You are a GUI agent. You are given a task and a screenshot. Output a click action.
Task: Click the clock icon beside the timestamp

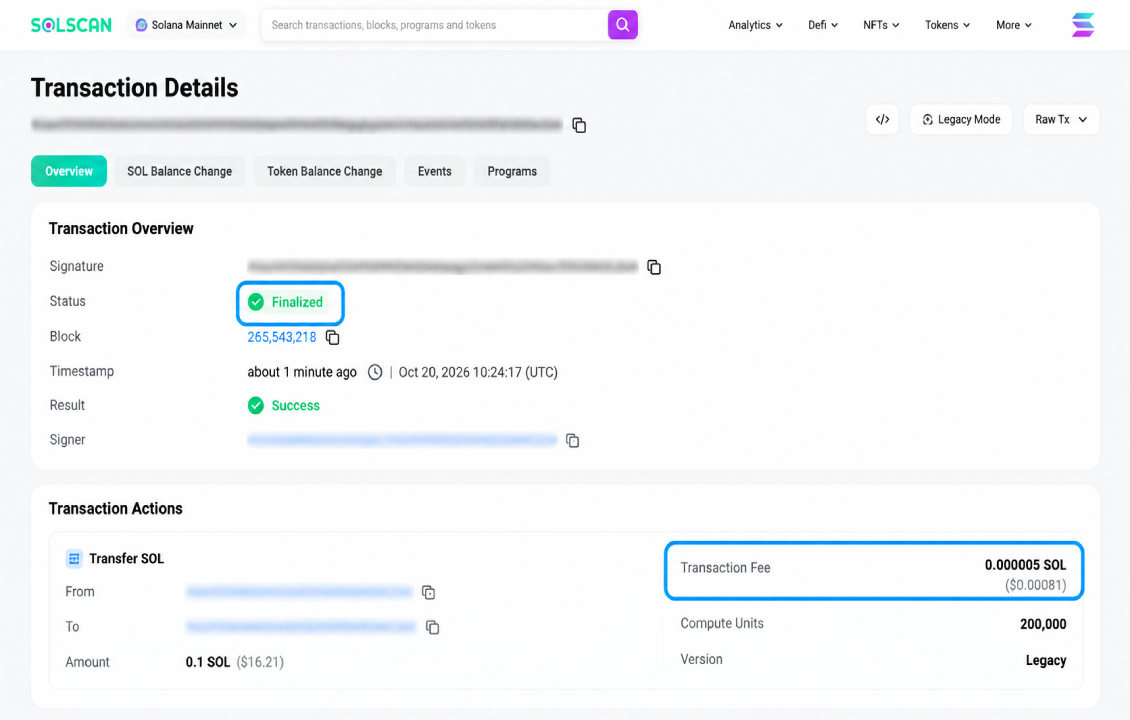(375, 373)
